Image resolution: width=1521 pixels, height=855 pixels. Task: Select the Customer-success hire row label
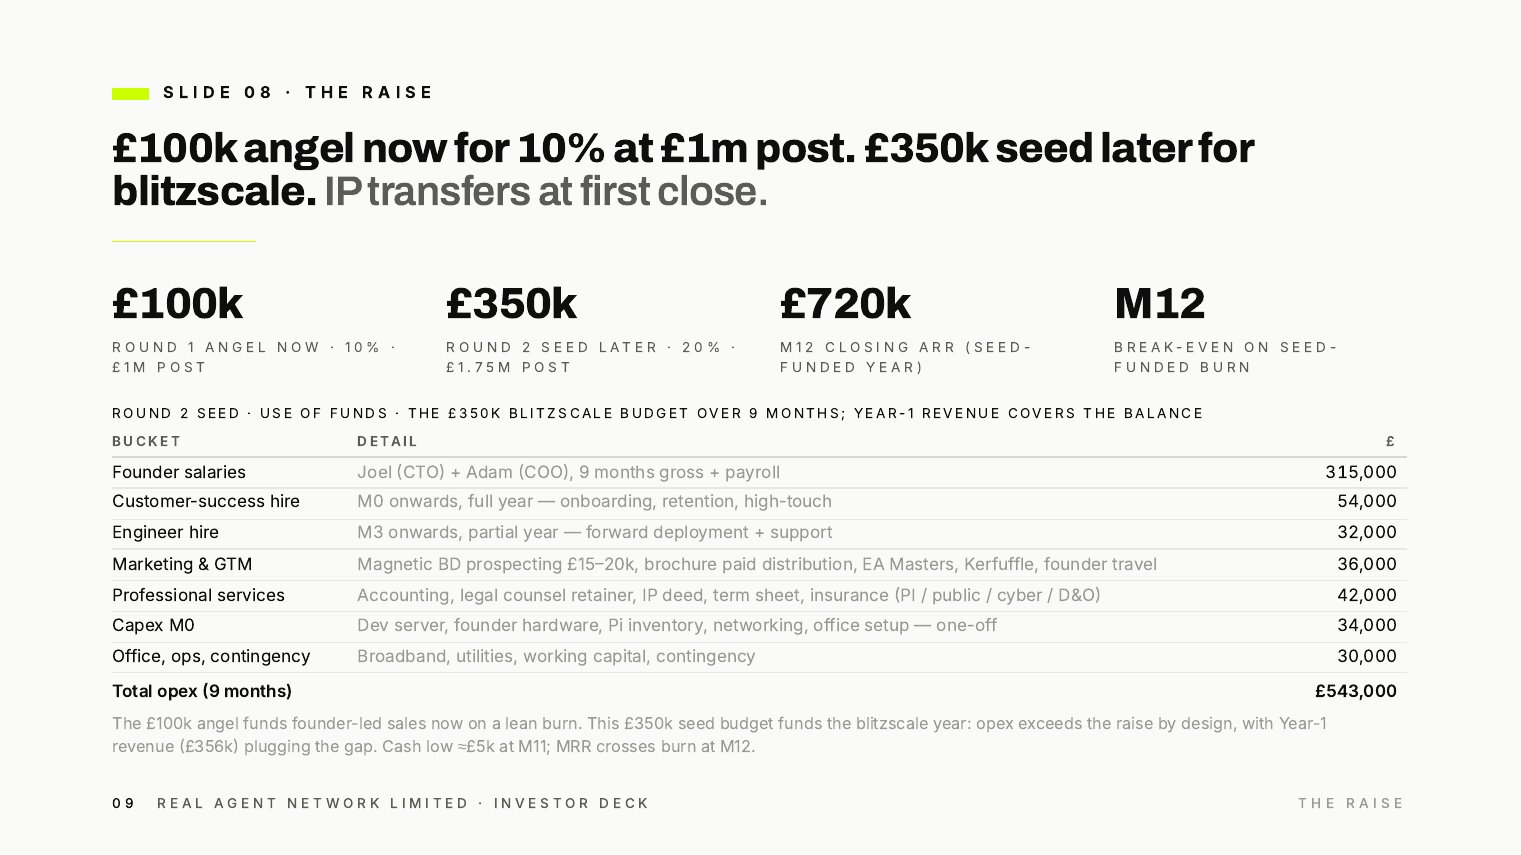(x=206, y=501)
